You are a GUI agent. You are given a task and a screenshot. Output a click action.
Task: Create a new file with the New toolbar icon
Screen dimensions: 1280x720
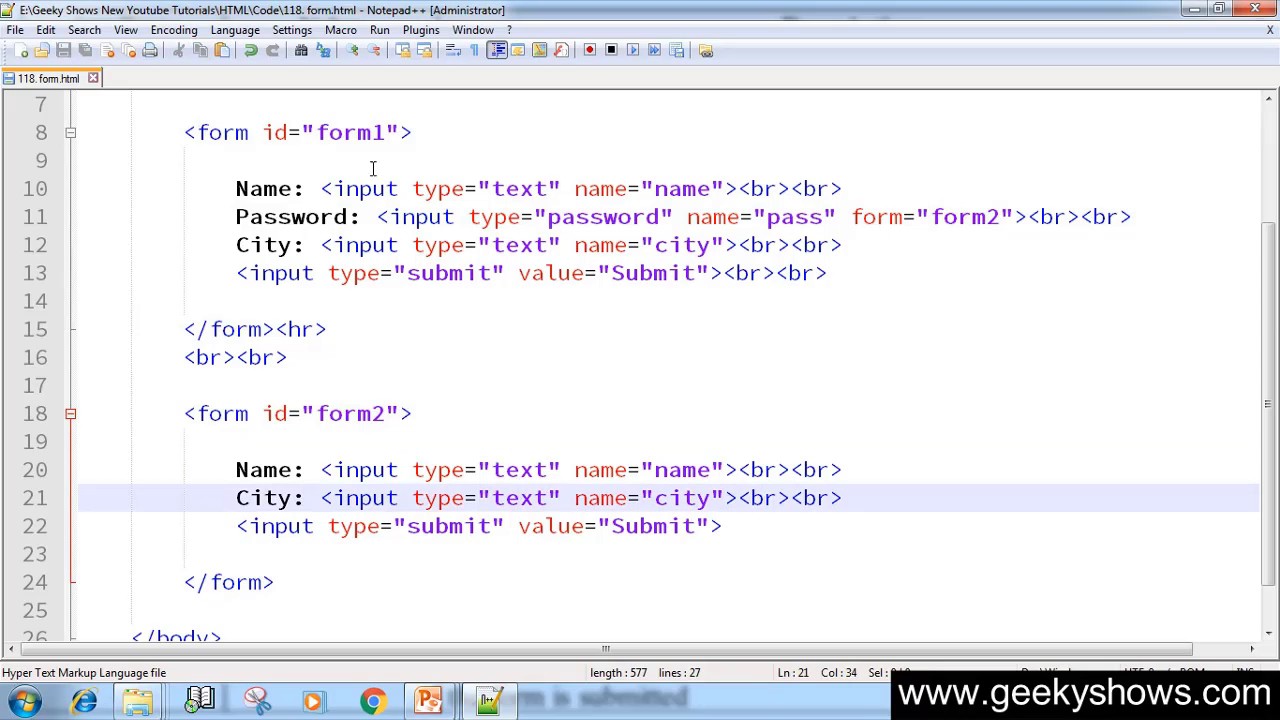tap(22, 50)
